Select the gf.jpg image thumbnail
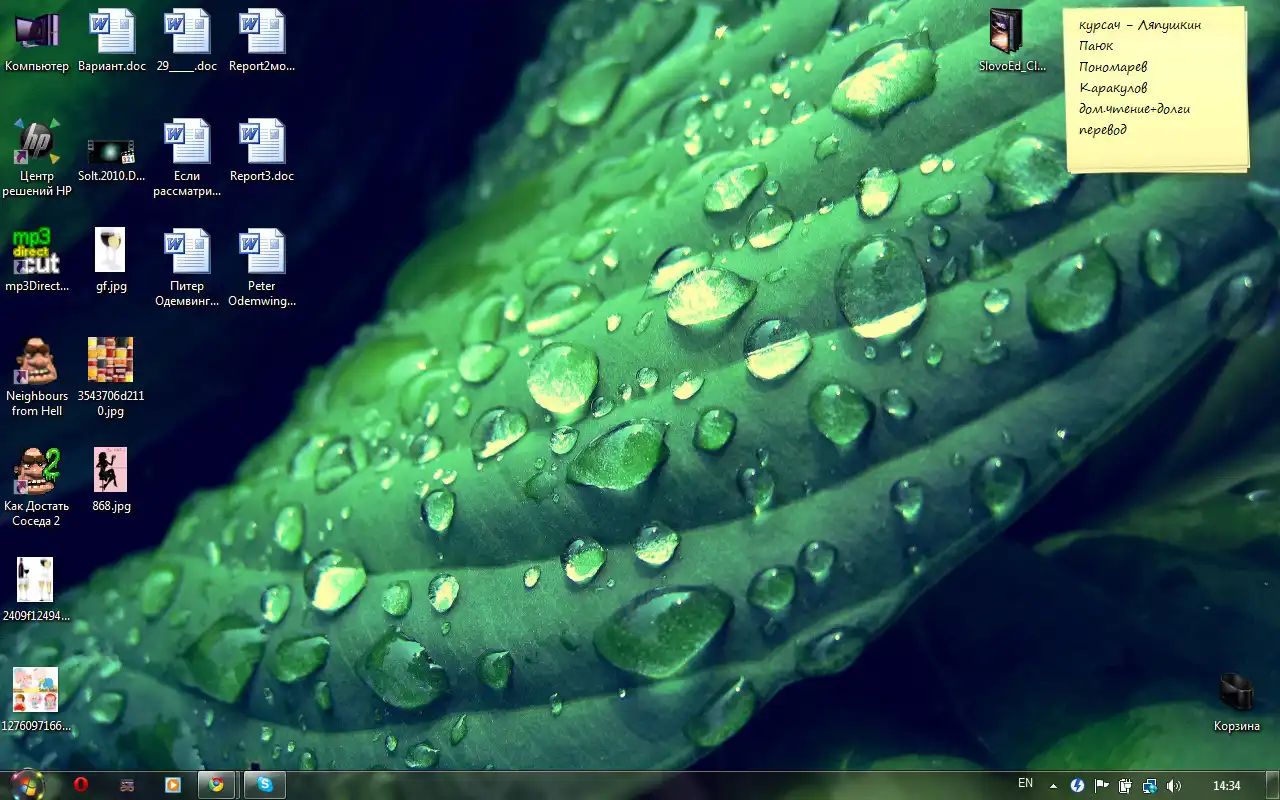The image size is (1280, 800). [x=110, y=260]
